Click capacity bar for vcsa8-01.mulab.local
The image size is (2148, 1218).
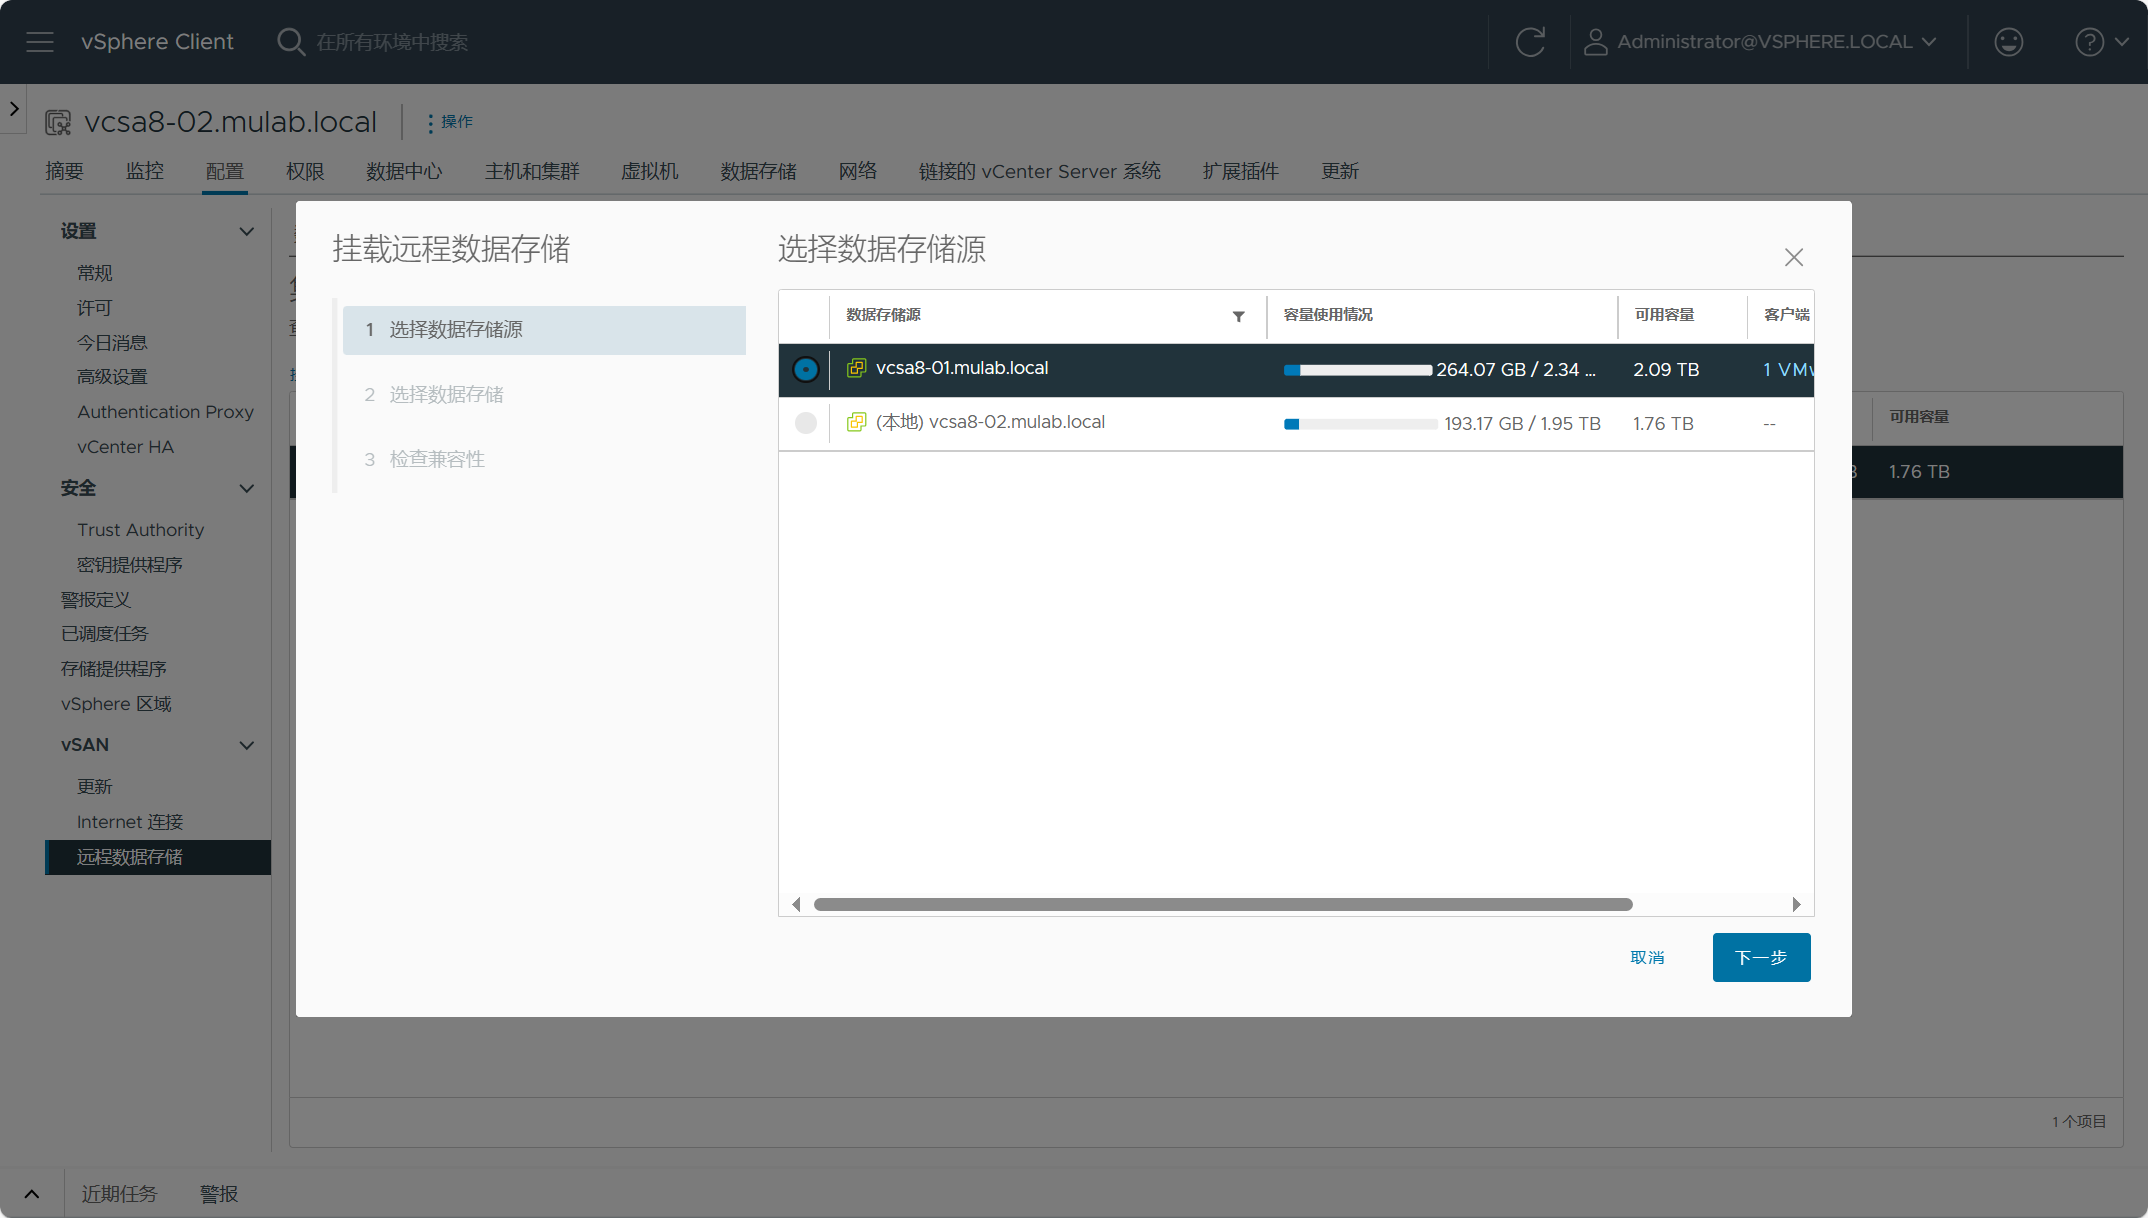[1357, 370]
